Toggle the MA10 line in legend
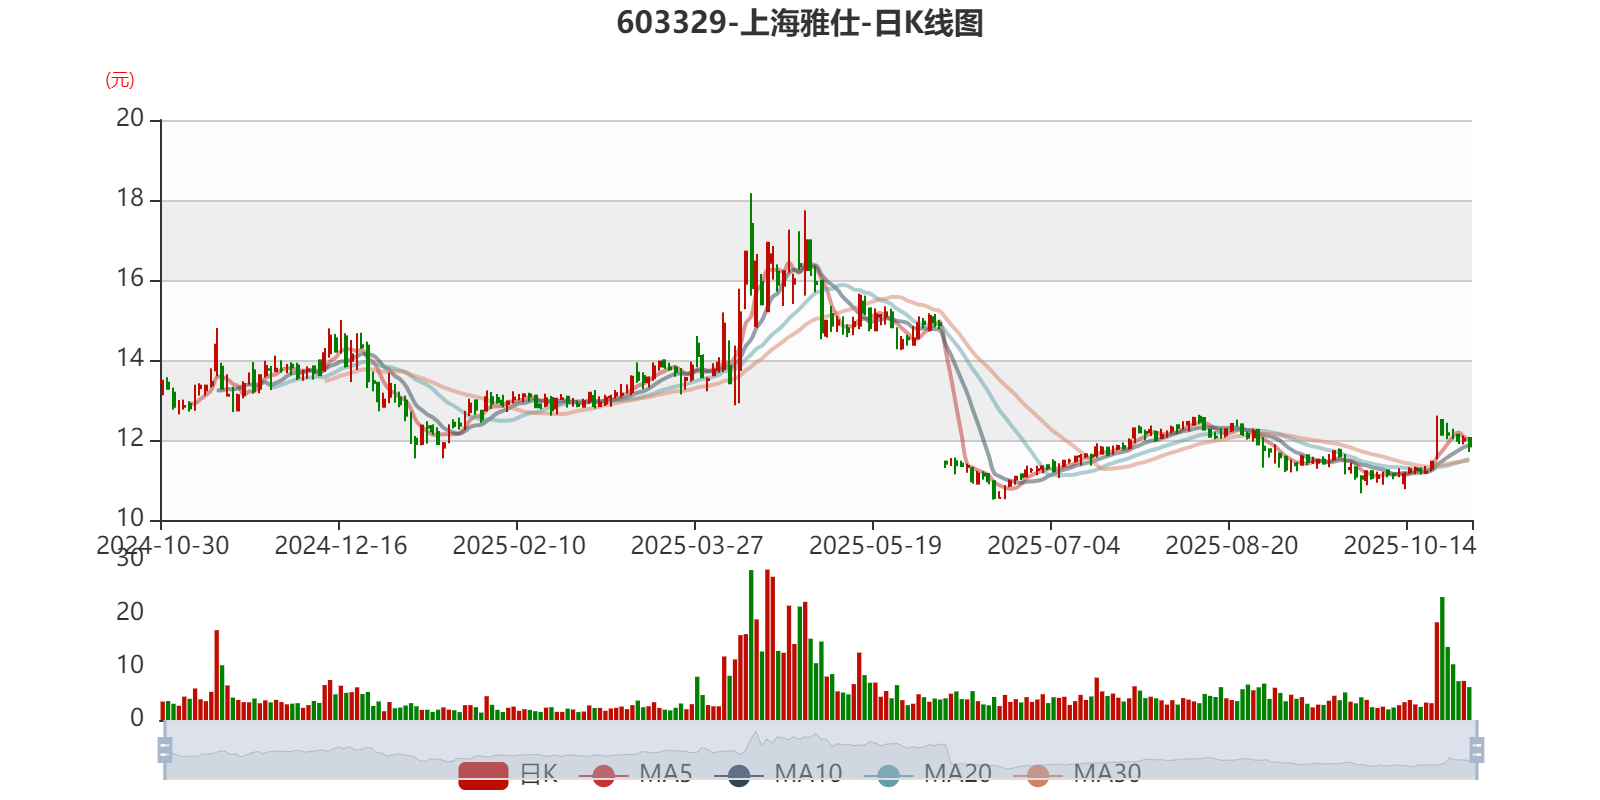The width and height of the screenshot is (1600, 800). click(x=778, y=774)
